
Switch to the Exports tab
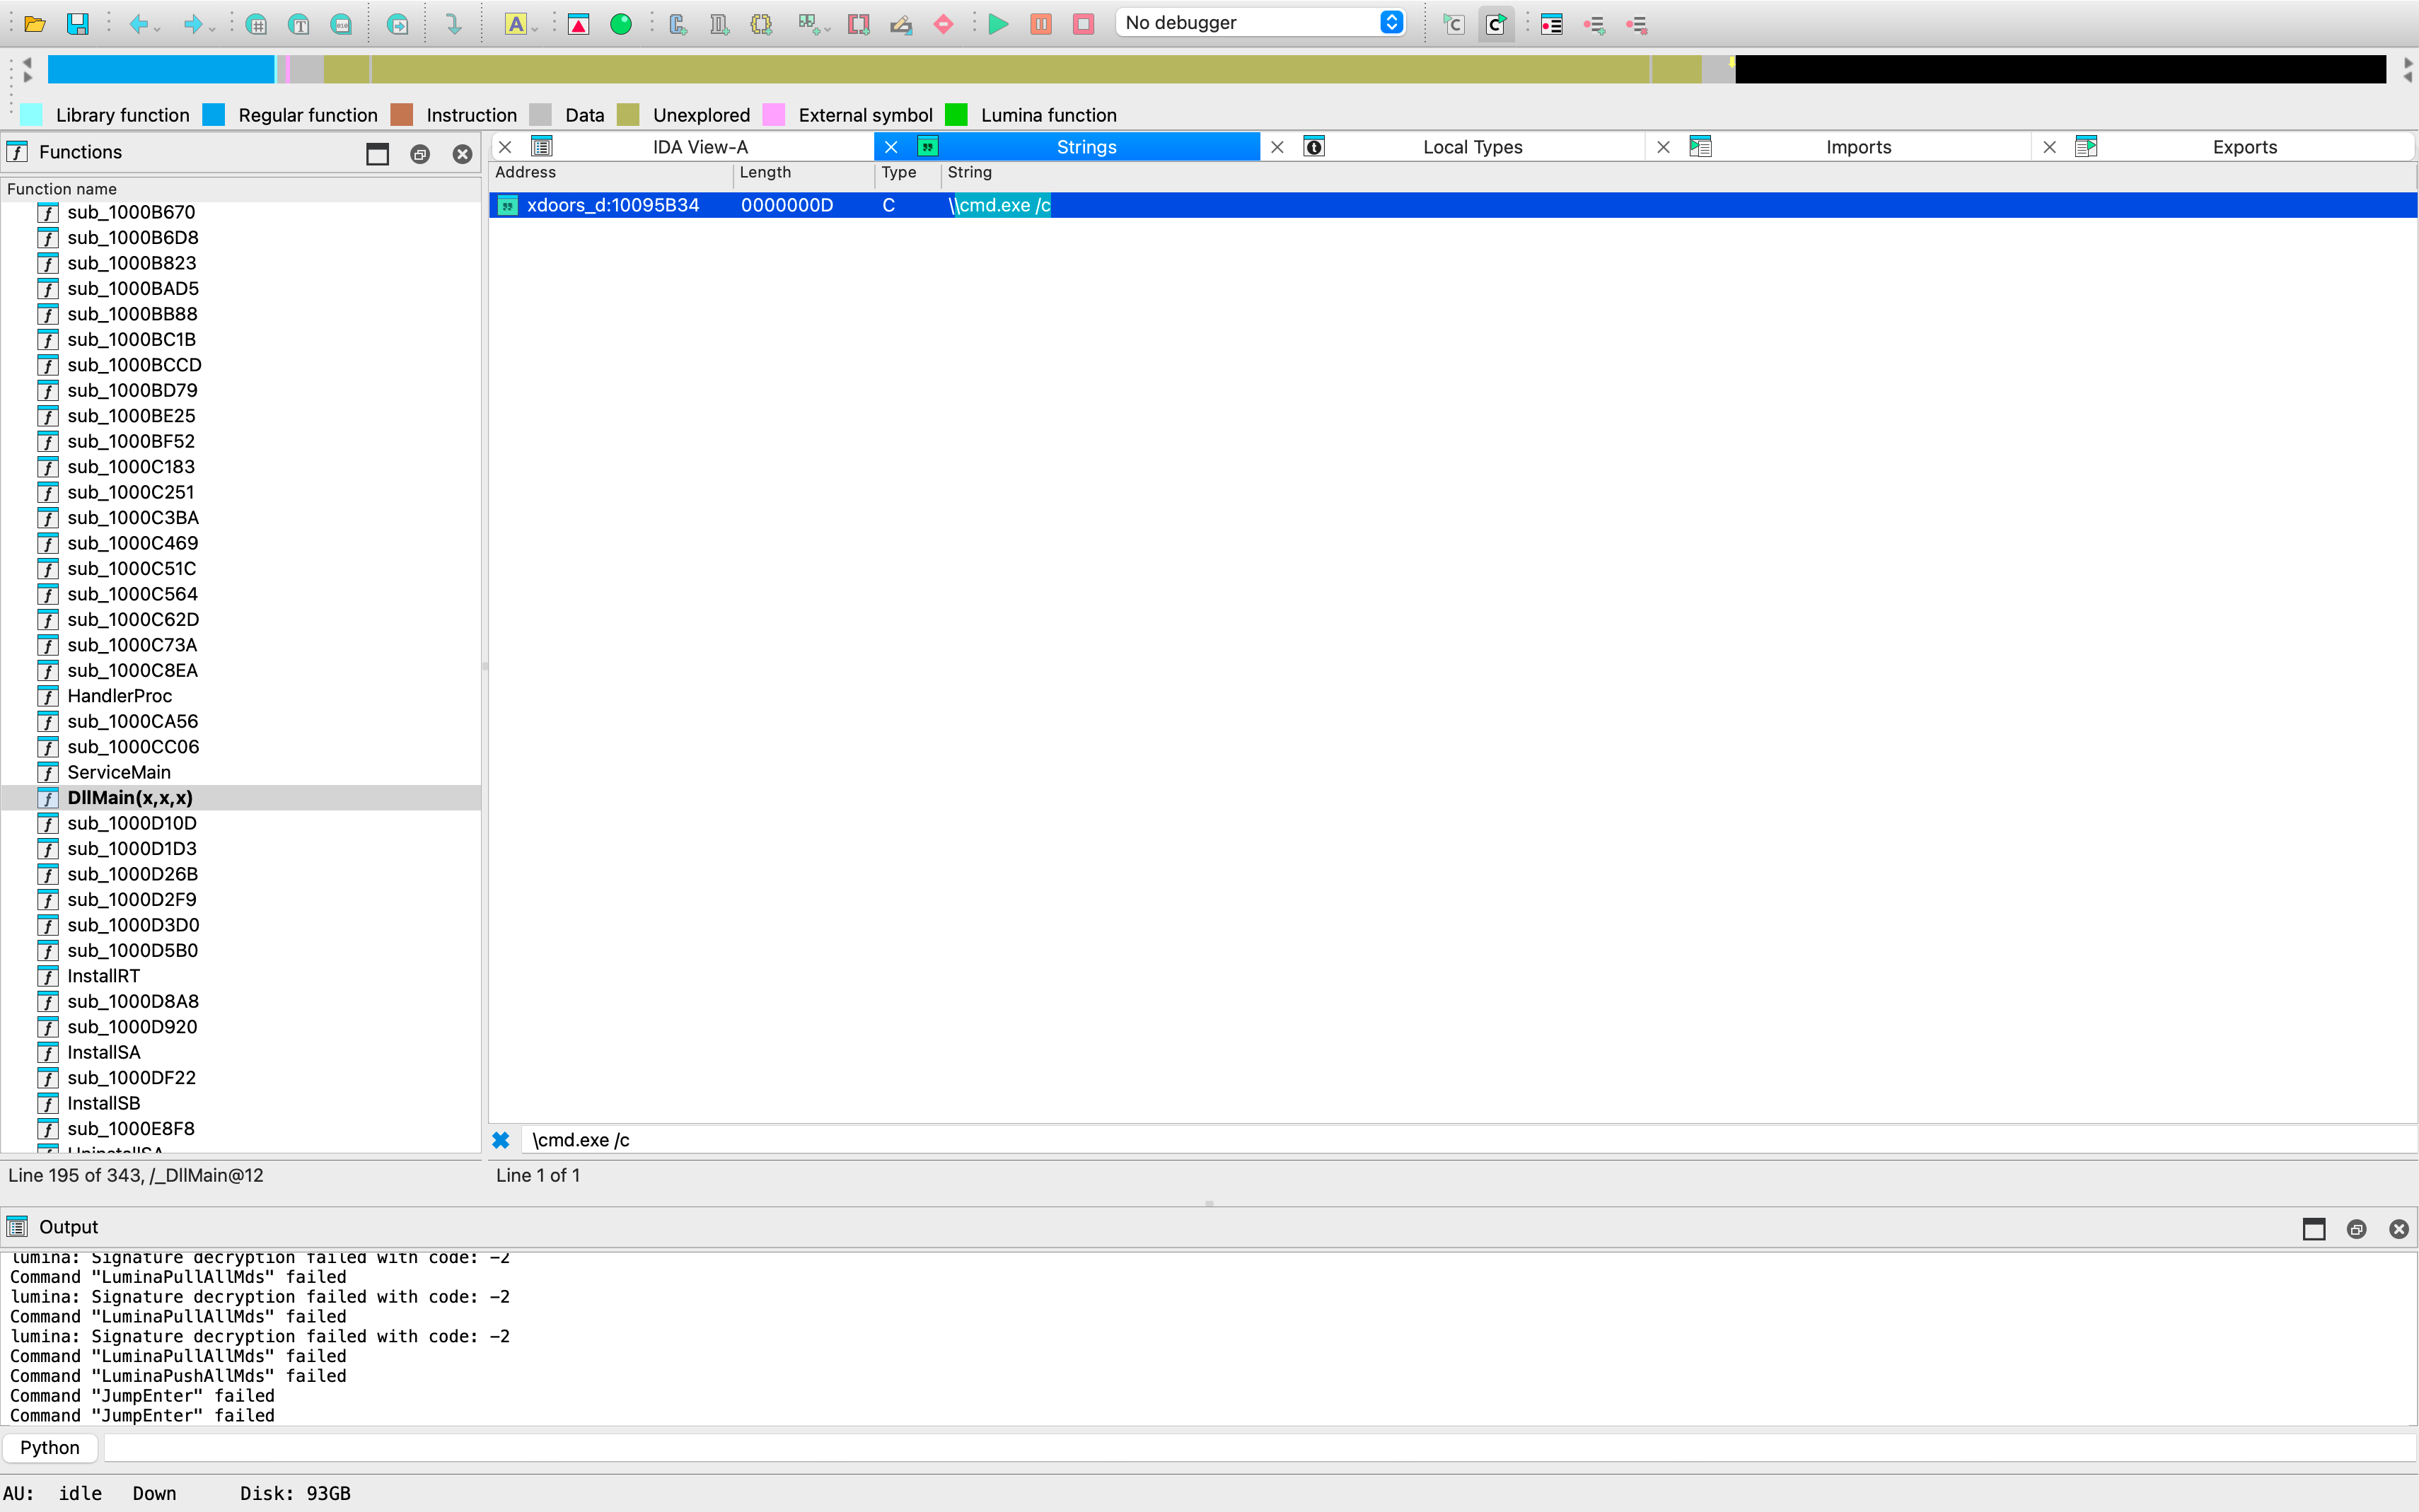(x=2244, y=147)
